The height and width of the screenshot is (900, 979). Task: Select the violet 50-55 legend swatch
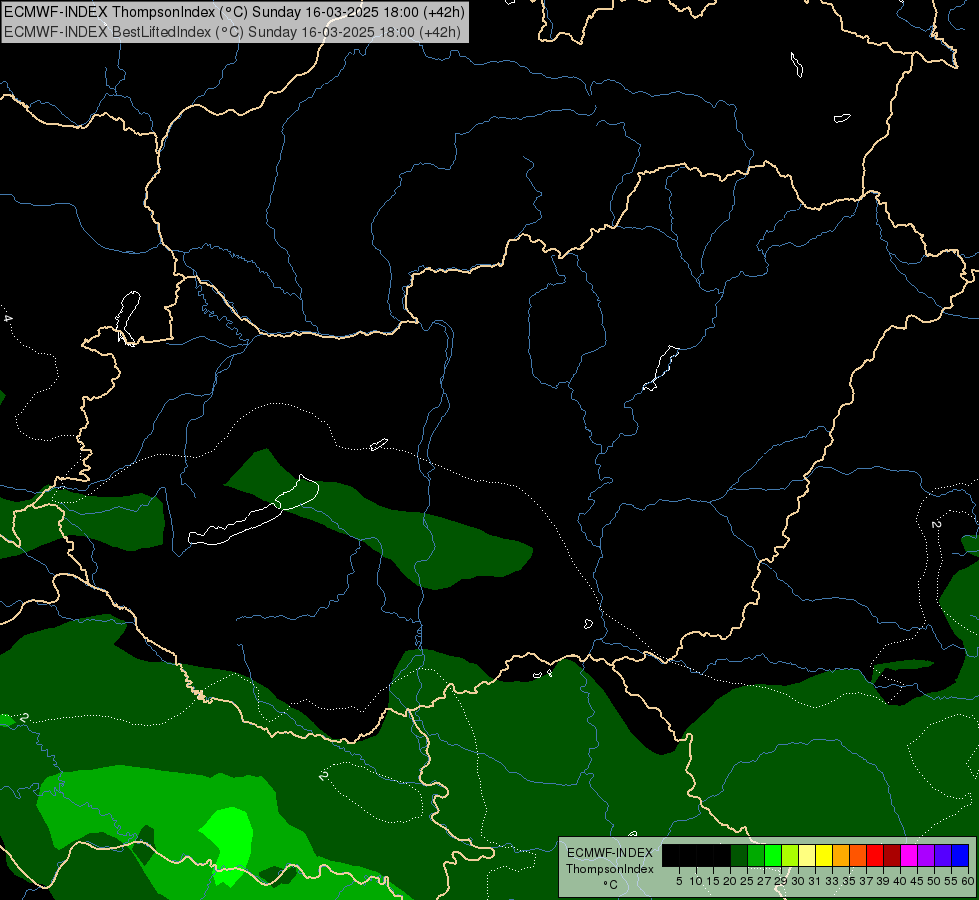click(943, 855)
